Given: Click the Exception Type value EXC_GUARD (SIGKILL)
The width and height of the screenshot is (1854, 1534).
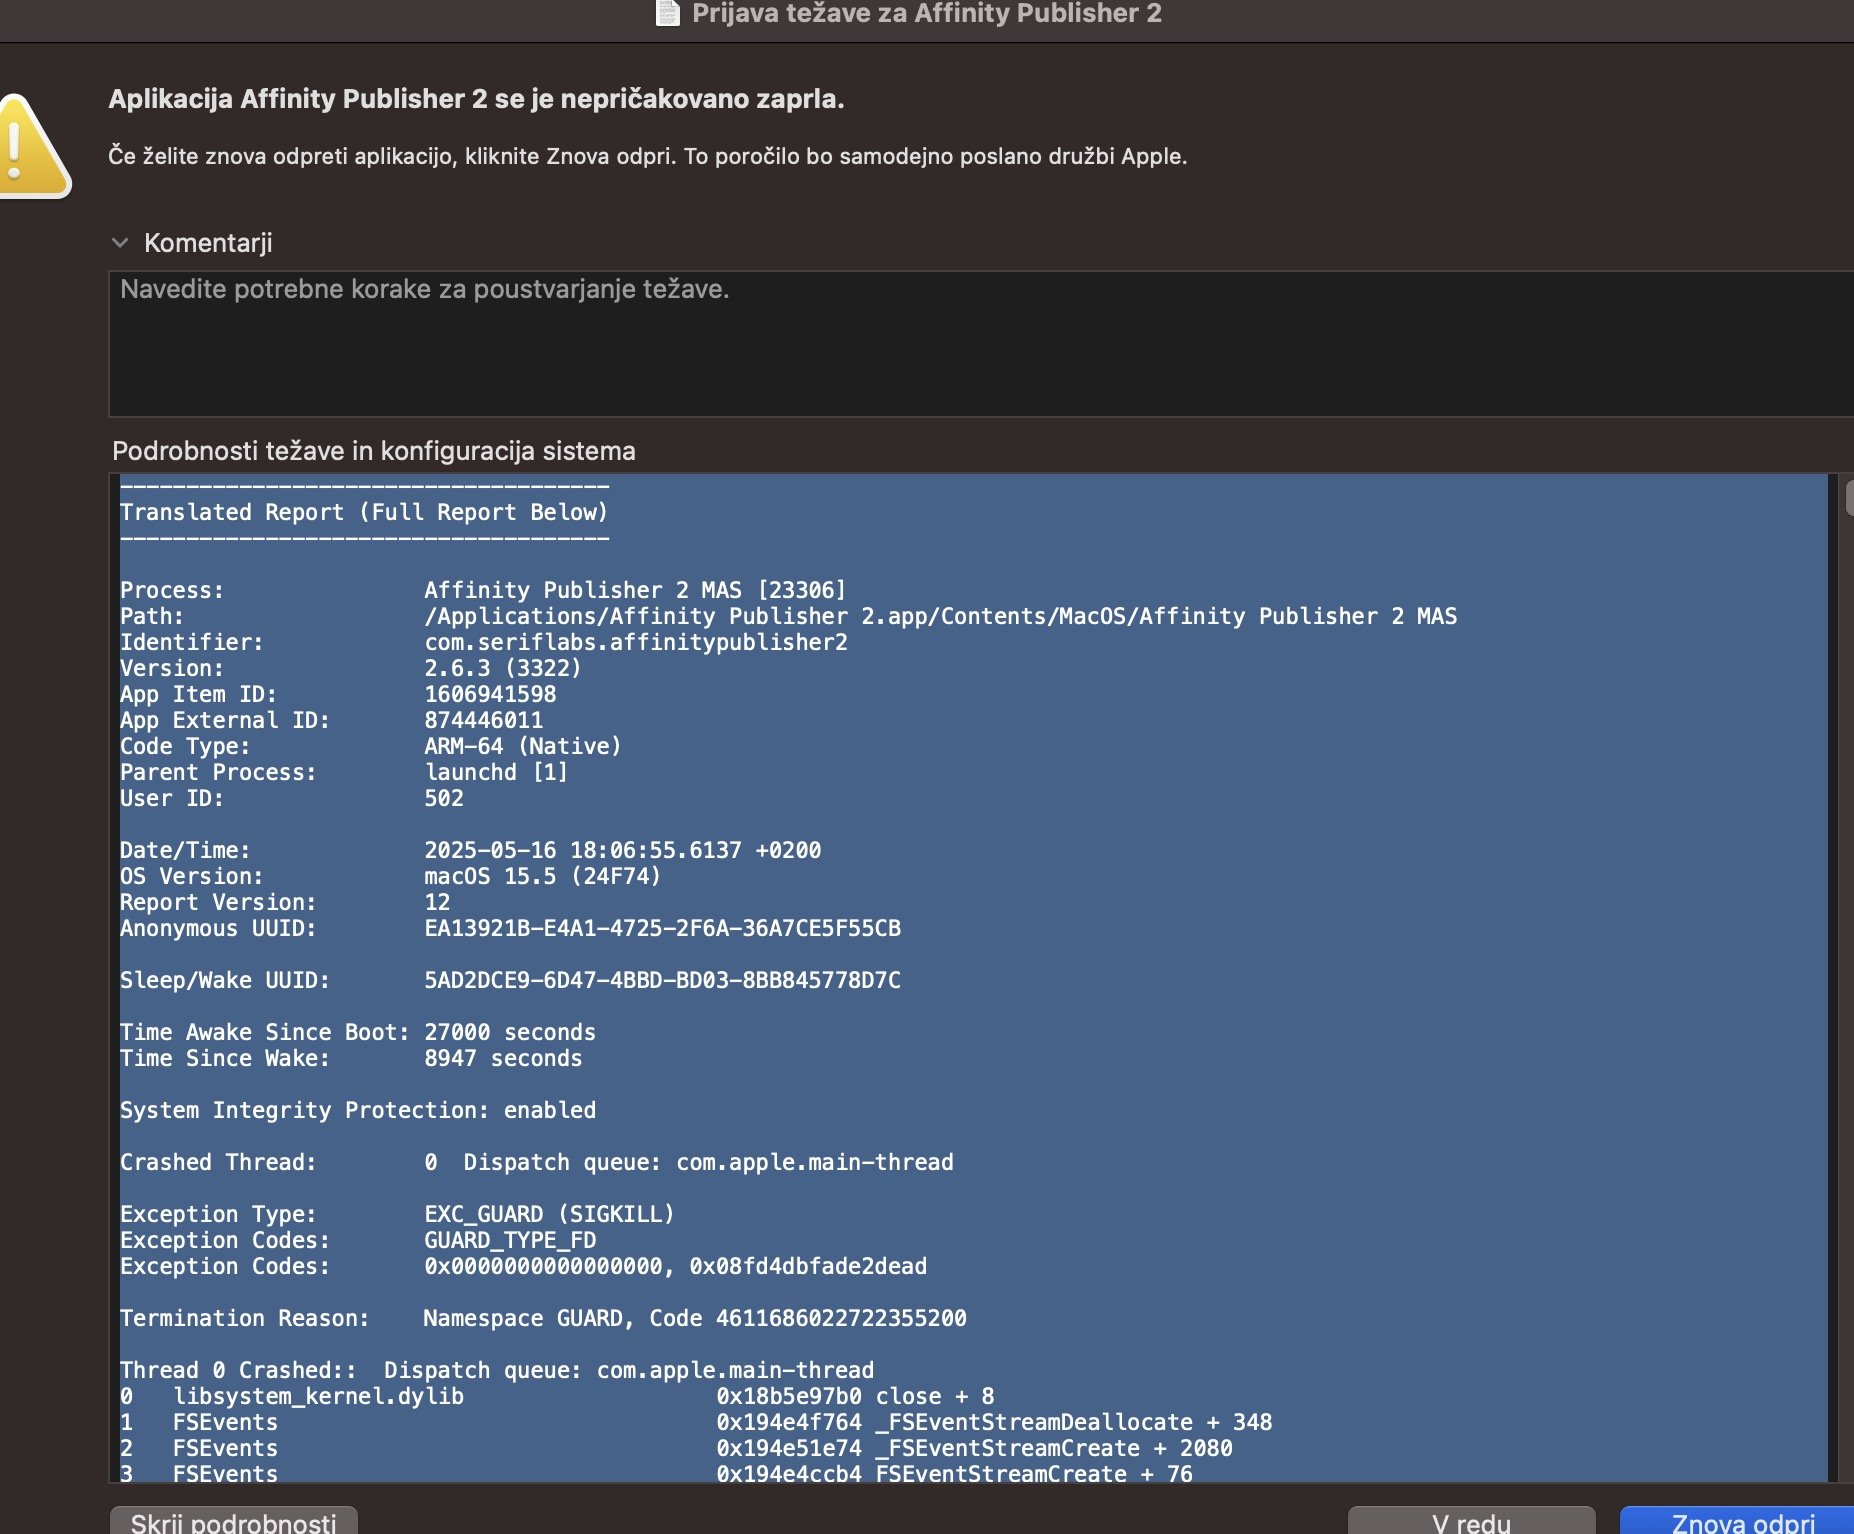Looking at the screenshot, I should click(550, 1214).
